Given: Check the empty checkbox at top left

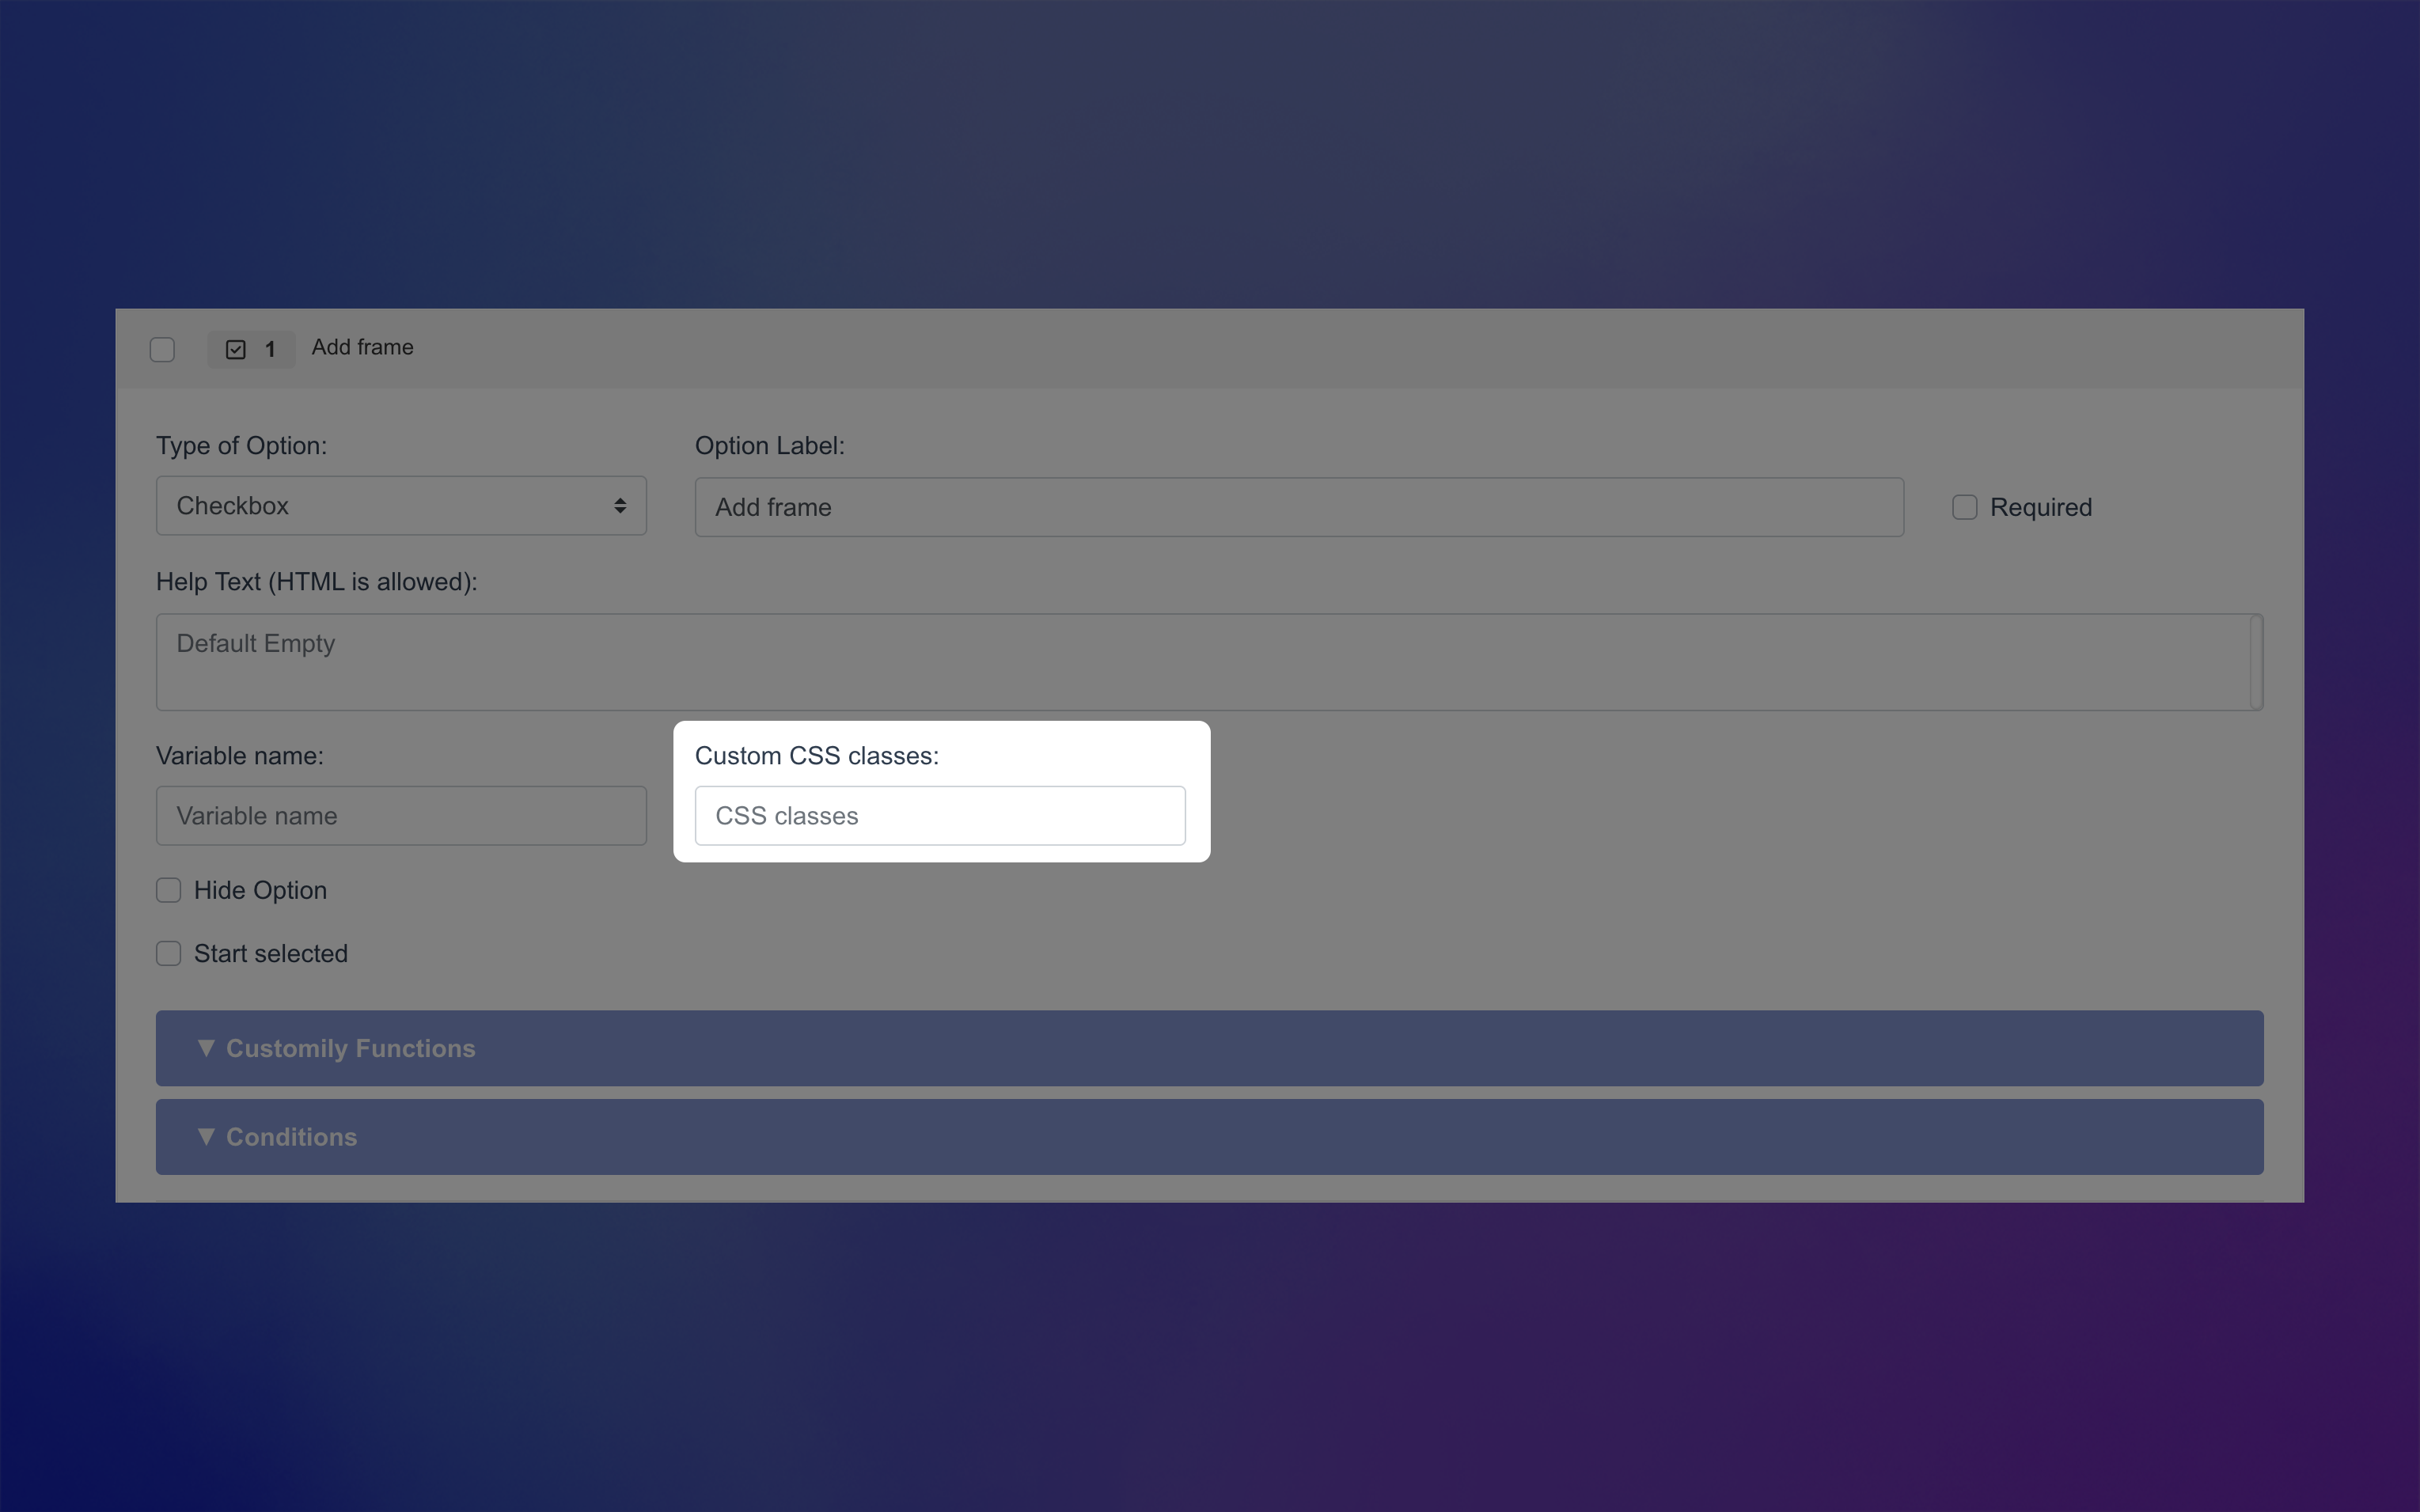Looking at the screenshot, I should pos(163,349).
